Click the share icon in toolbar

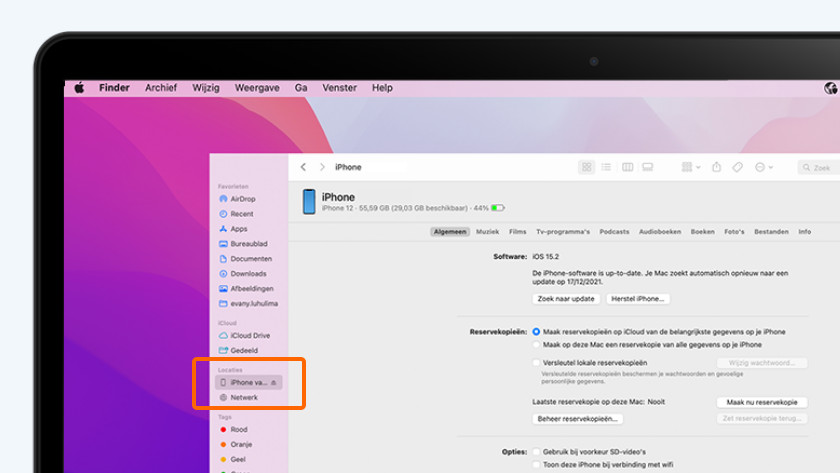coord(716,167)
